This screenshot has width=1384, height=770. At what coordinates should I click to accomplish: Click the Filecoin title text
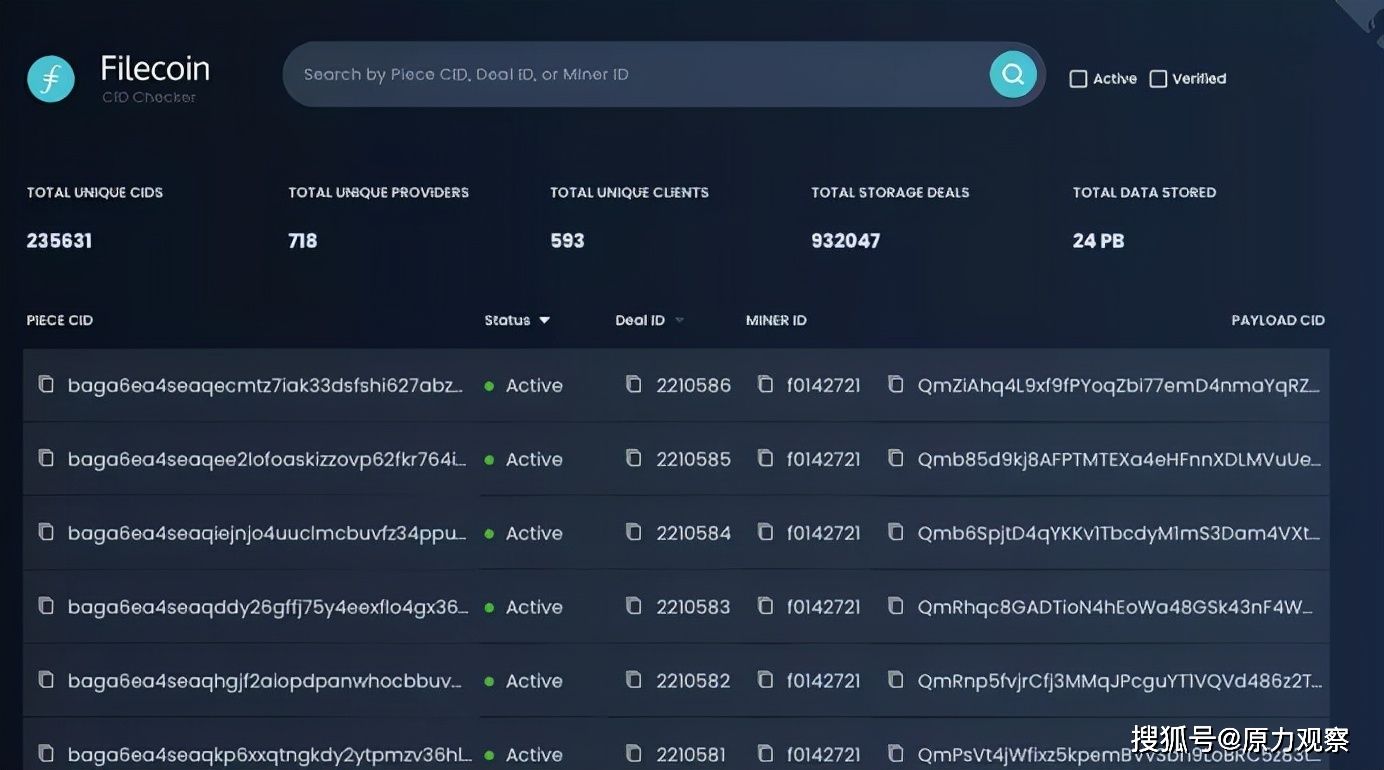coord(155,69)
